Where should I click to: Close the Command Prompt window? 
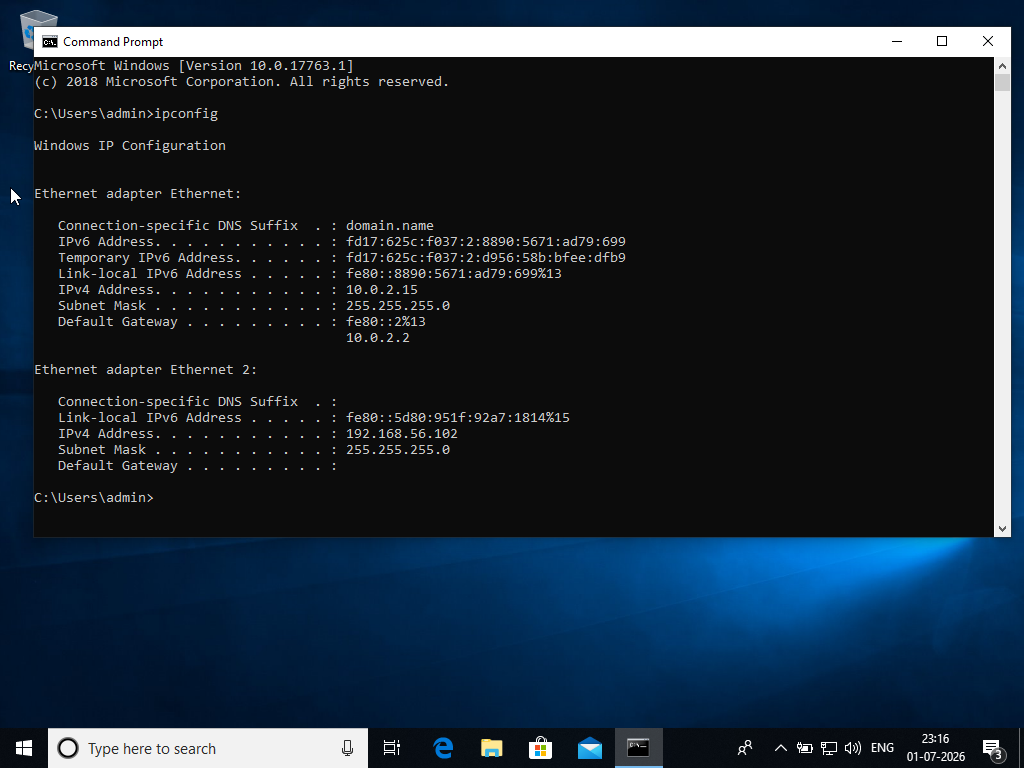coord(987,42)
